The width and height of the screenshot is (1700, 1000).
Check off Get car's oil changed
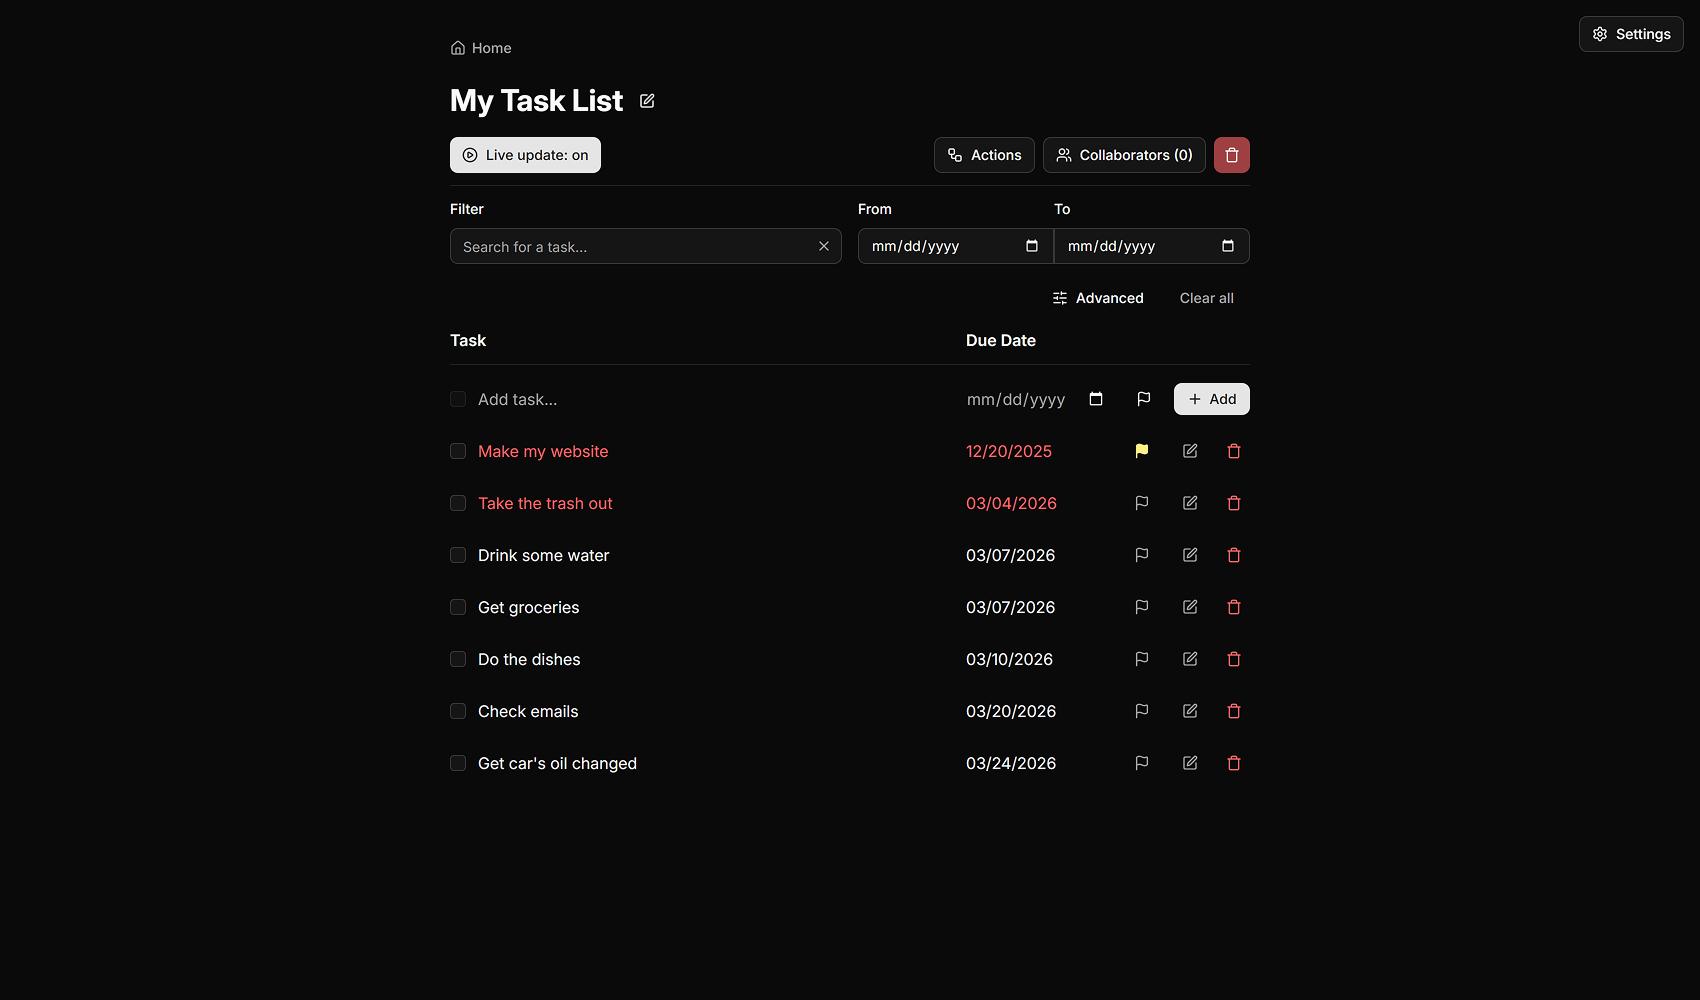pos(457,763)
